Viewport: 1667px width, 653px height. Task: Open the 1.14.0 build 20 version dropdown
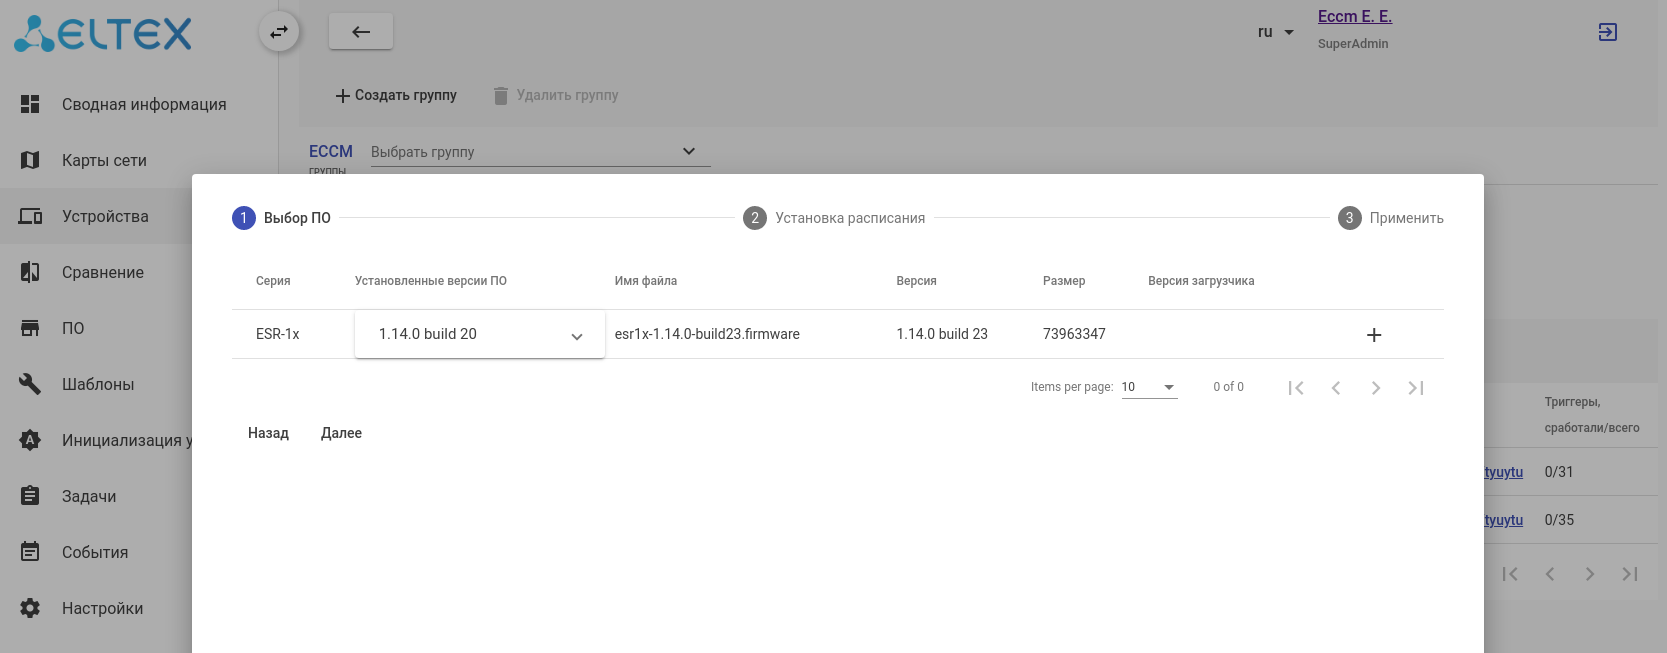point(479,334)
